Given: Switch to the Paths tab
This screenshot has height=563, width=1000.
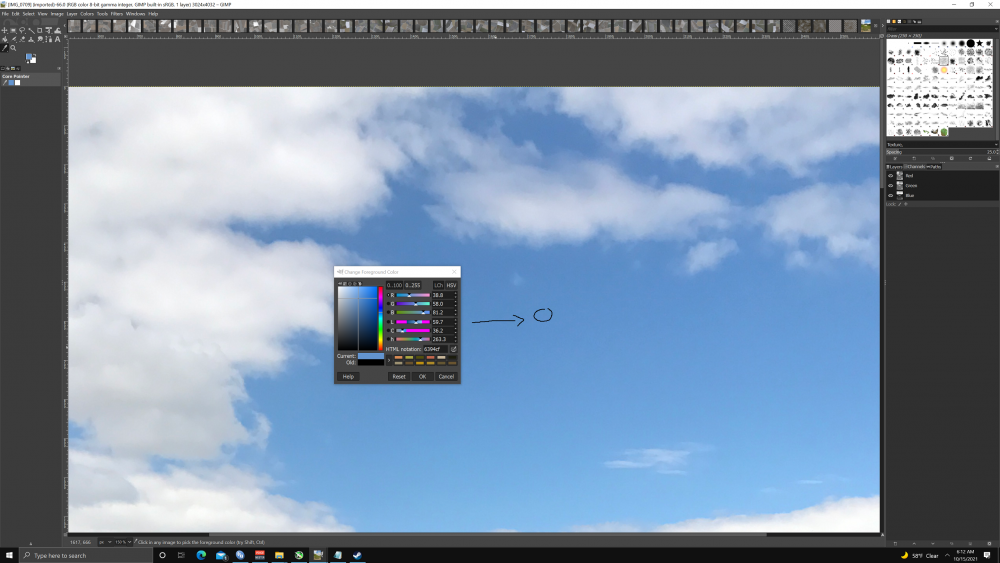Looking at the screenshot, I should [934, 166].
